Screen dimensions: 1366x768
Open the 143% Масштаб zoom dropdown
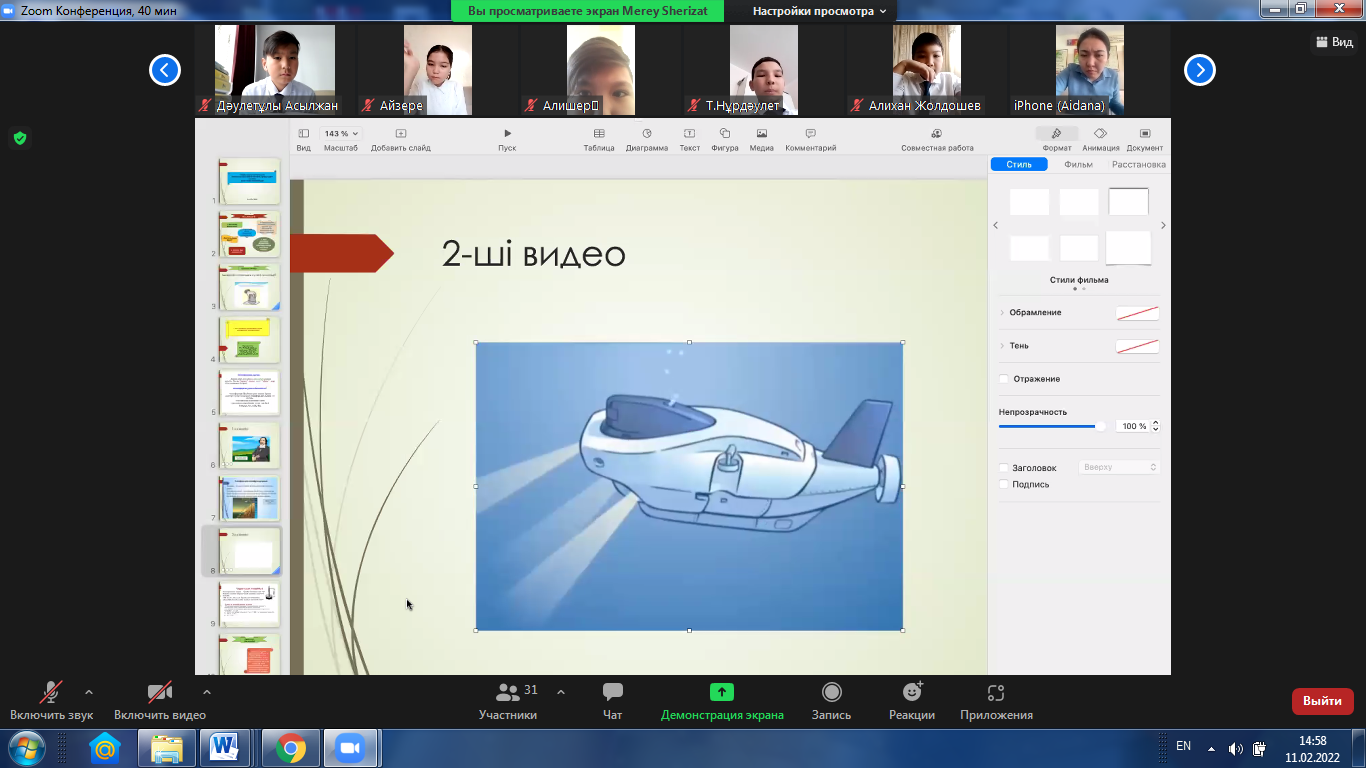(x=340, y=133)
